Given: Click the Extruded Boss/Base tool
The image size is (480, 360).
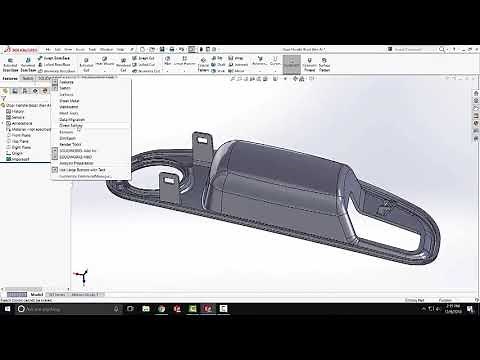Looking at the screenshot, I should point(10,65).
